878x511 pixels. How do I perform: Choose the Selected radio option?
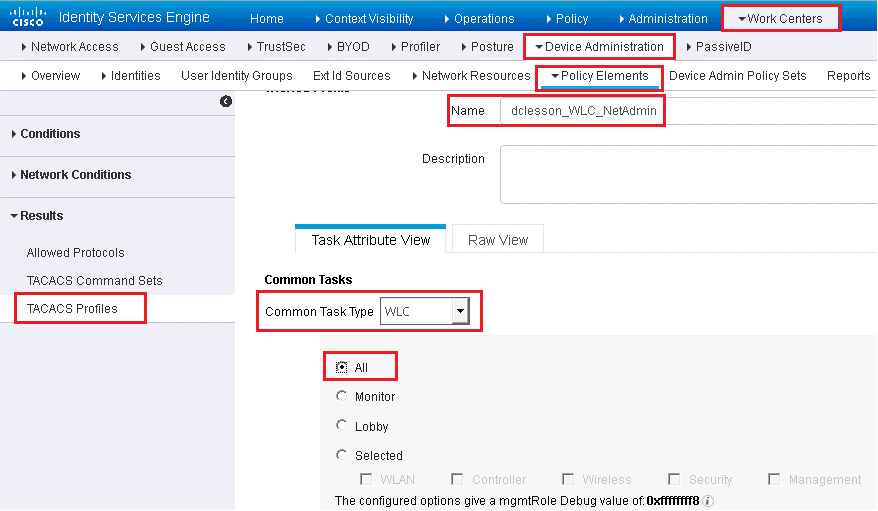point(341,455)
